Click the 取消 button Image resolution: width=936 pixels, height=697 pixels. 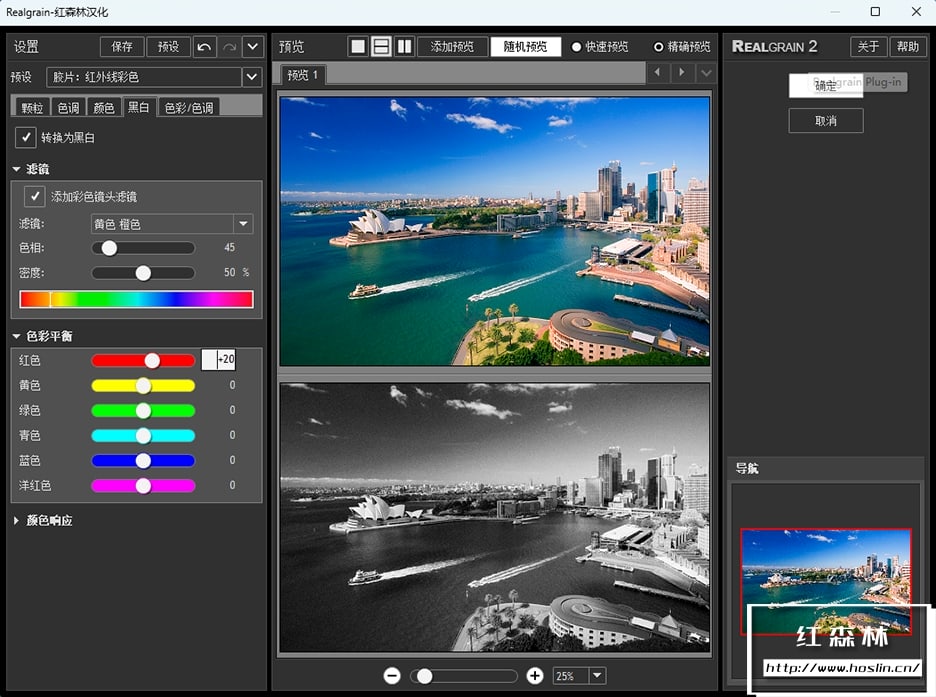pos(825,121)
